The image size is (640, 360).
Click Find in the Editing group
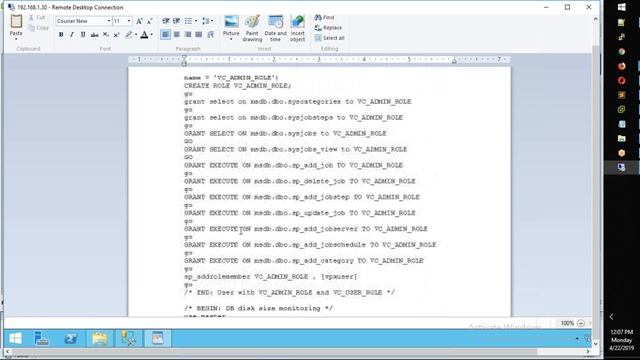pos(324,18)
